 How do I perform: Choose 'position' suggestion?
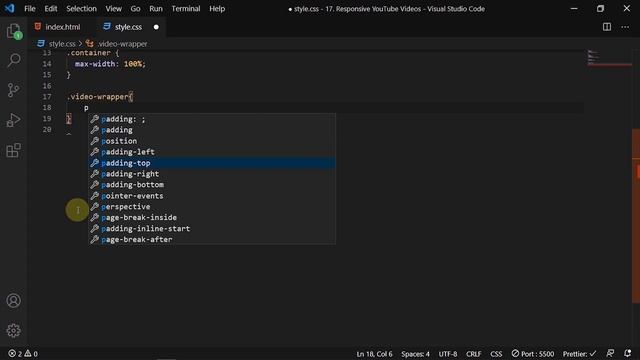click(212, 141)
